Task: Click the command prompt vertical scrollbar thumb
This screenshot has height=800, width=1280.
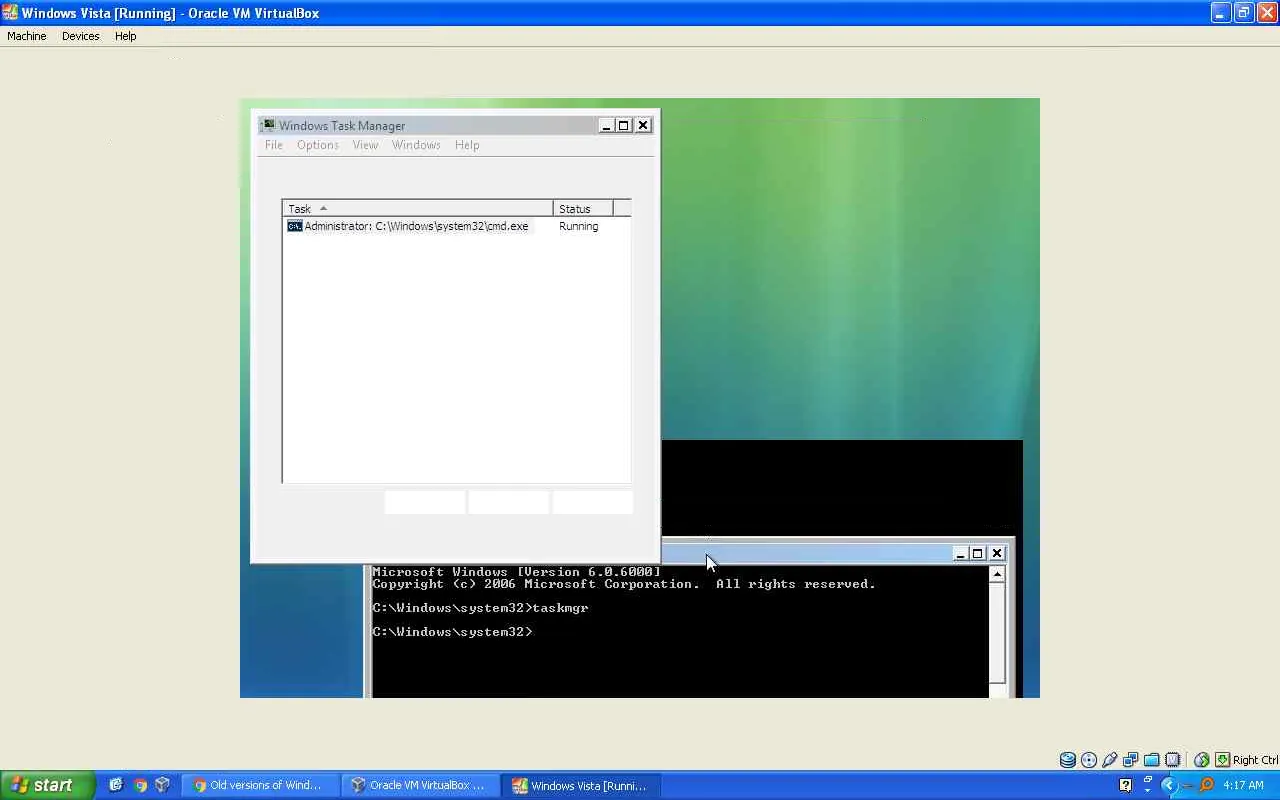Action: point(997,632)
